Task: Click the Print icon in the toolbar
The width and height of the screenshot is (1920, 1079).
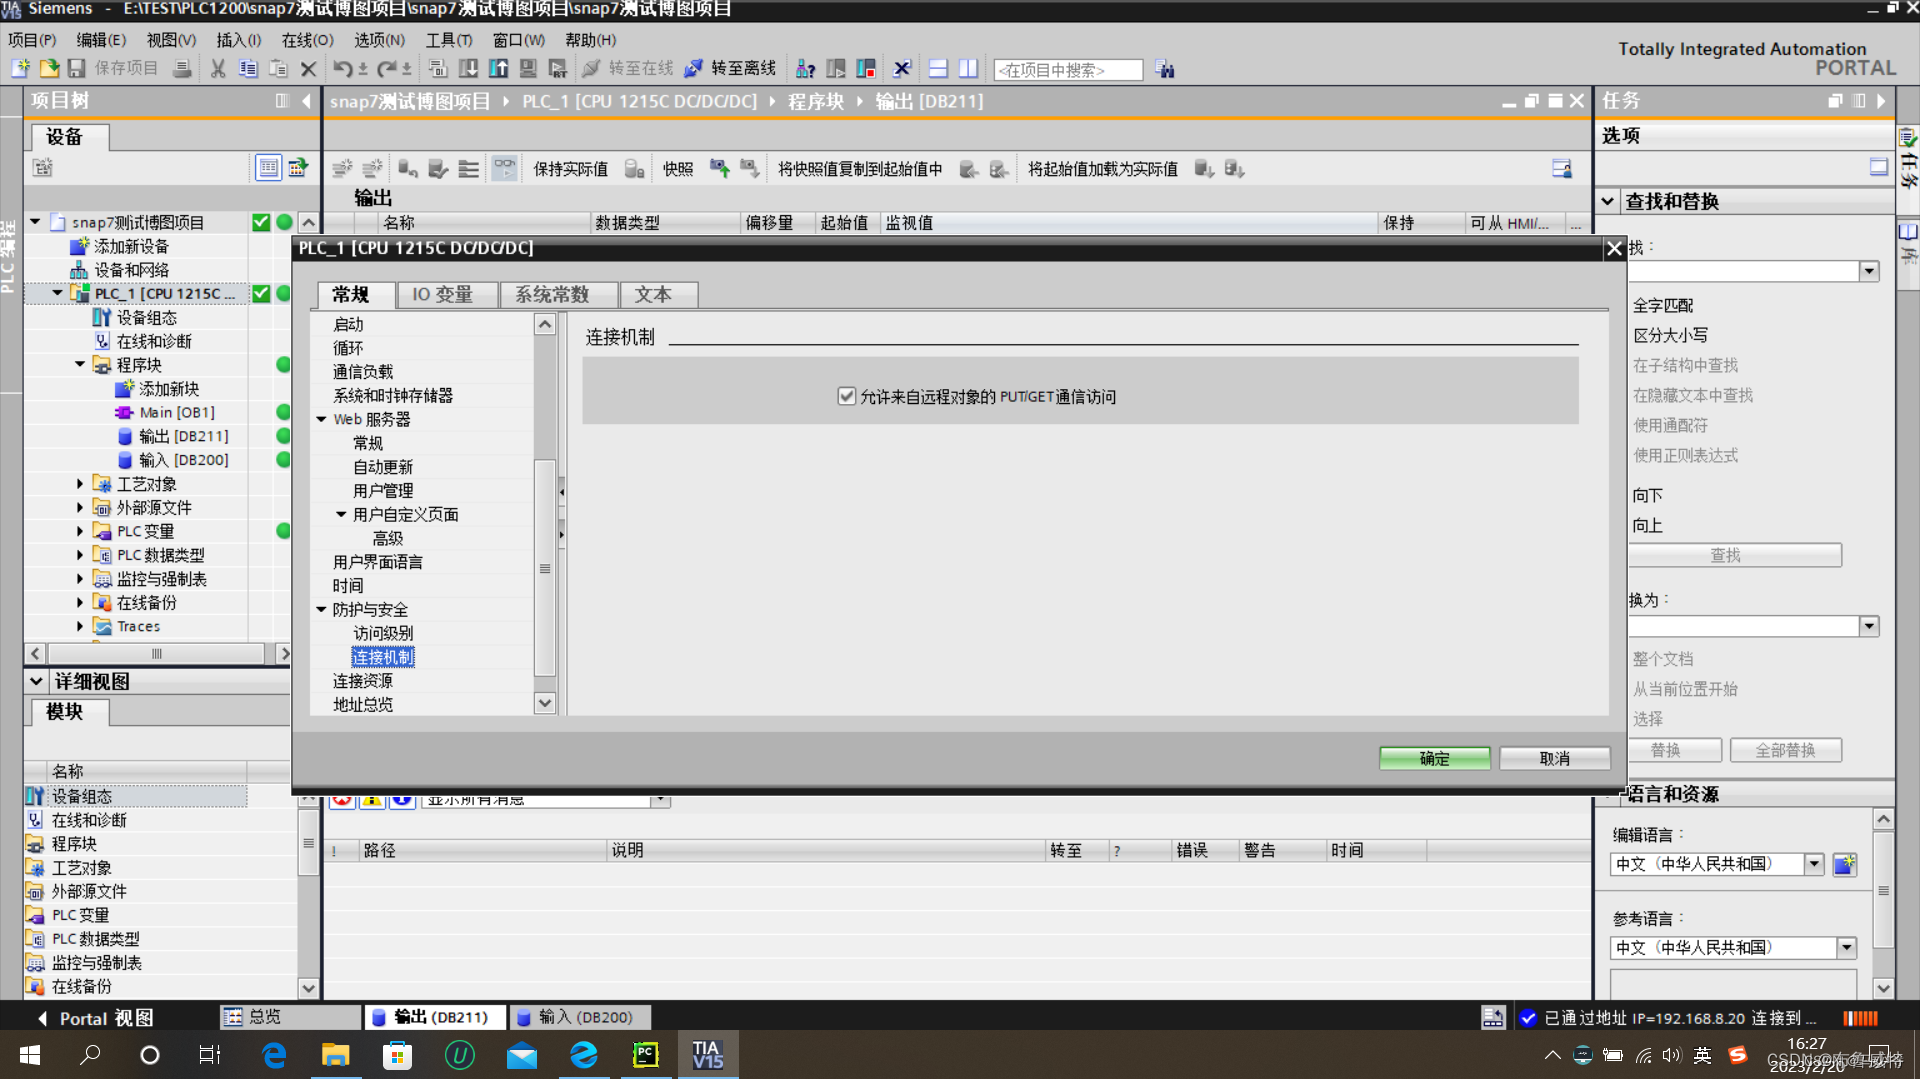Action: [x=181, y=68]
